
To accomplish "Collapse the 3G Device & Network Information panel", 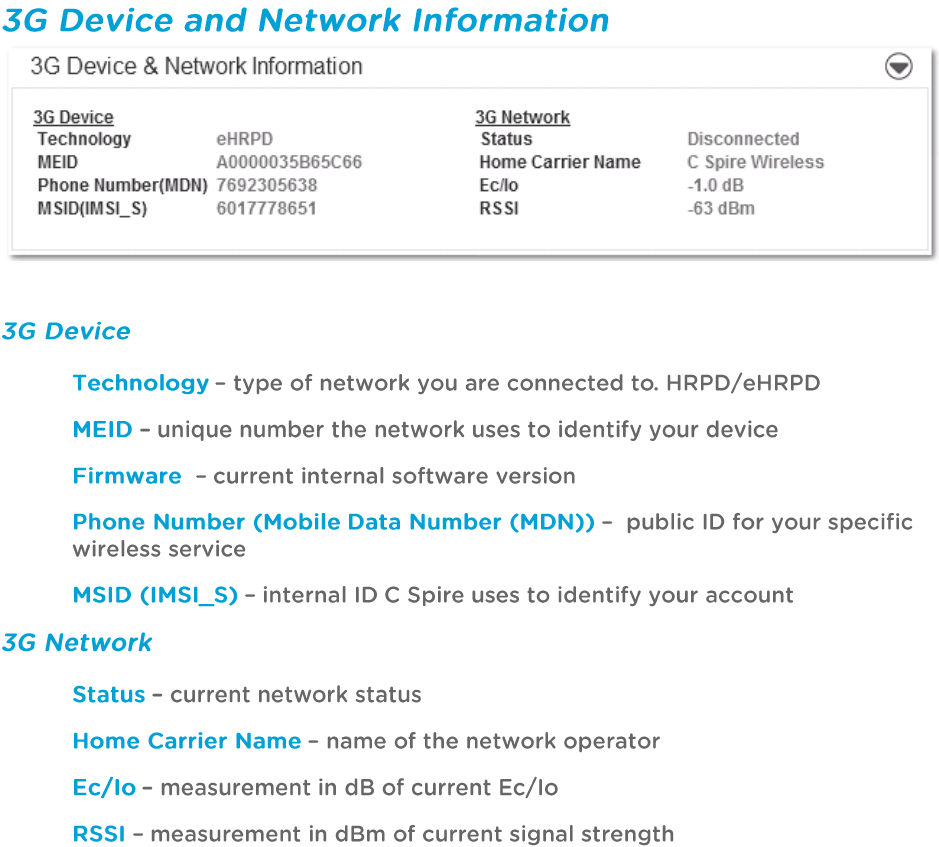I will tap(898, 67).
